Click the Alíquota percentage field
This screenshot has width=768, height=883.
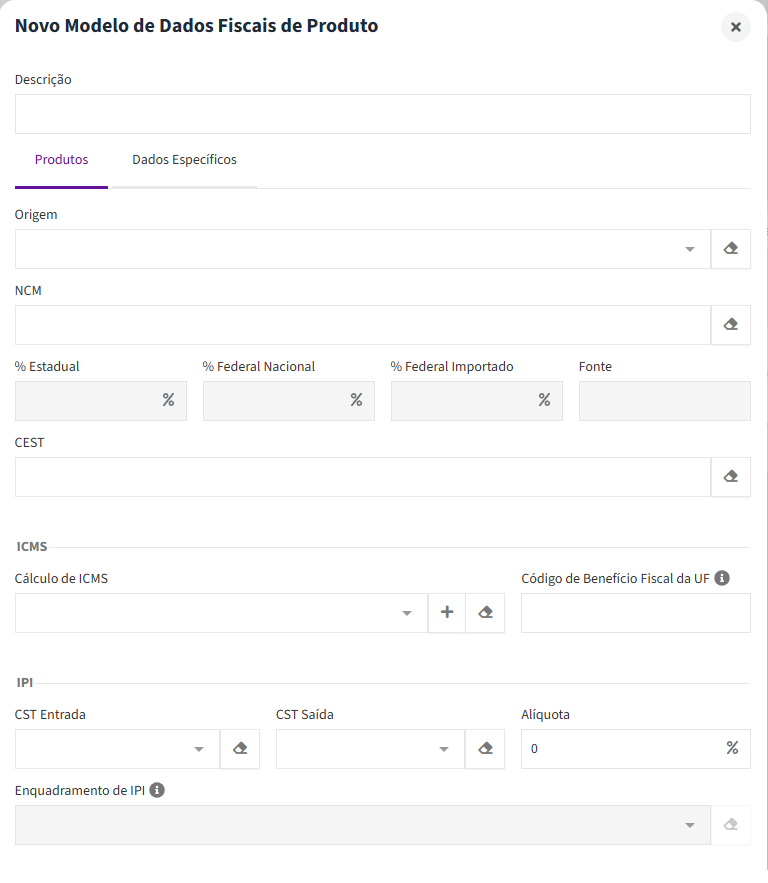tap(636, 749)
